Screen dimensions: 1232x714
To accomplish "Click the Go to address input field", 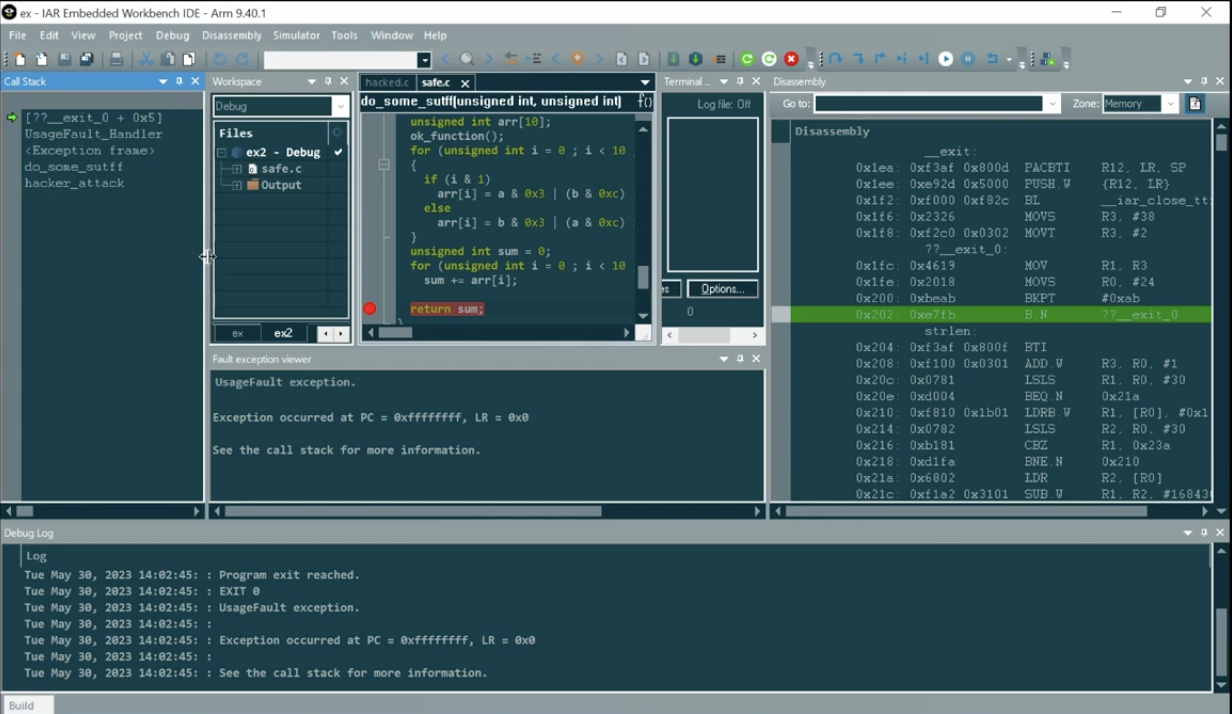I will tap(928, 104).
